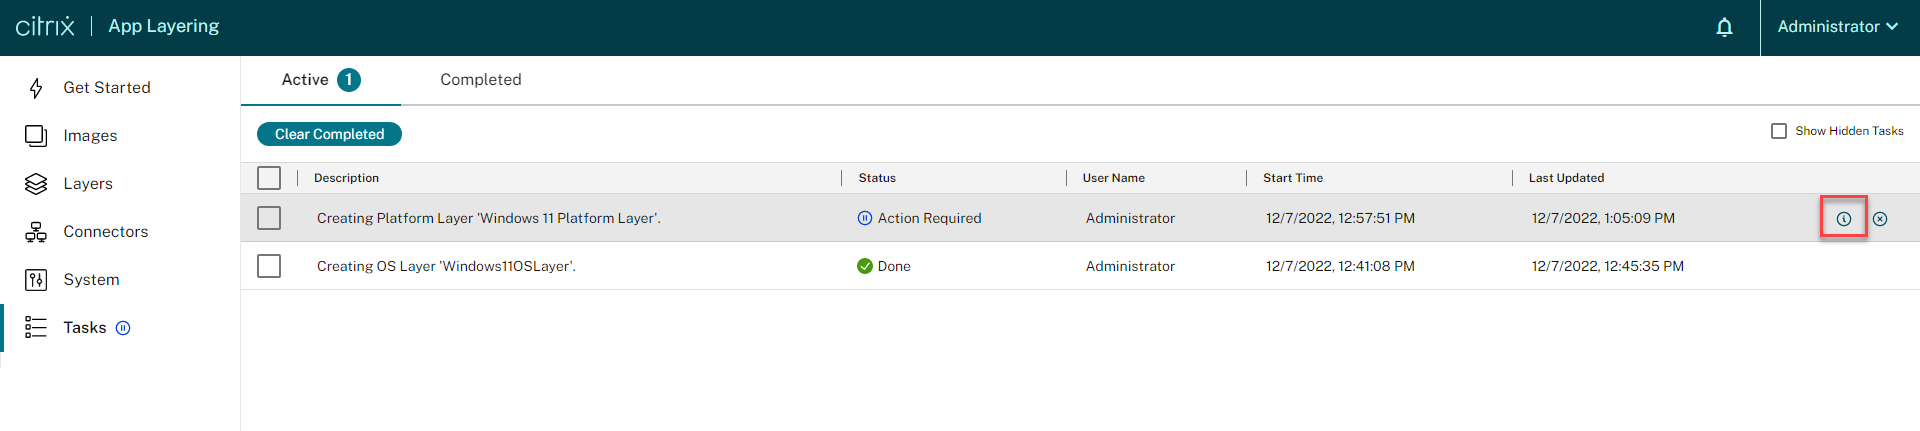Viewport: 1920px width, 431px height.
Task: Click the Tasks list icon
Action: click(36, 328)
